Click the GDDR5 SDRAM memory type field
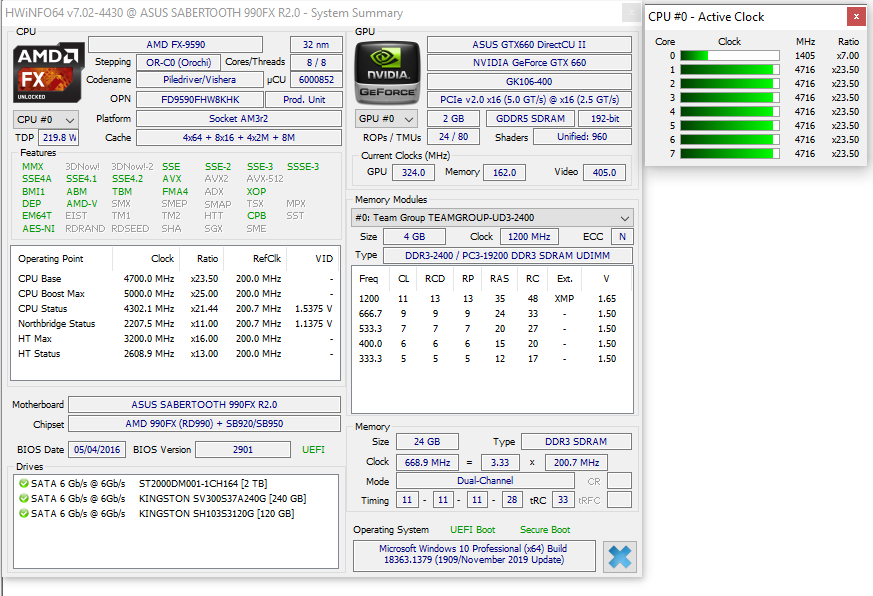 (x=530, y=119)
